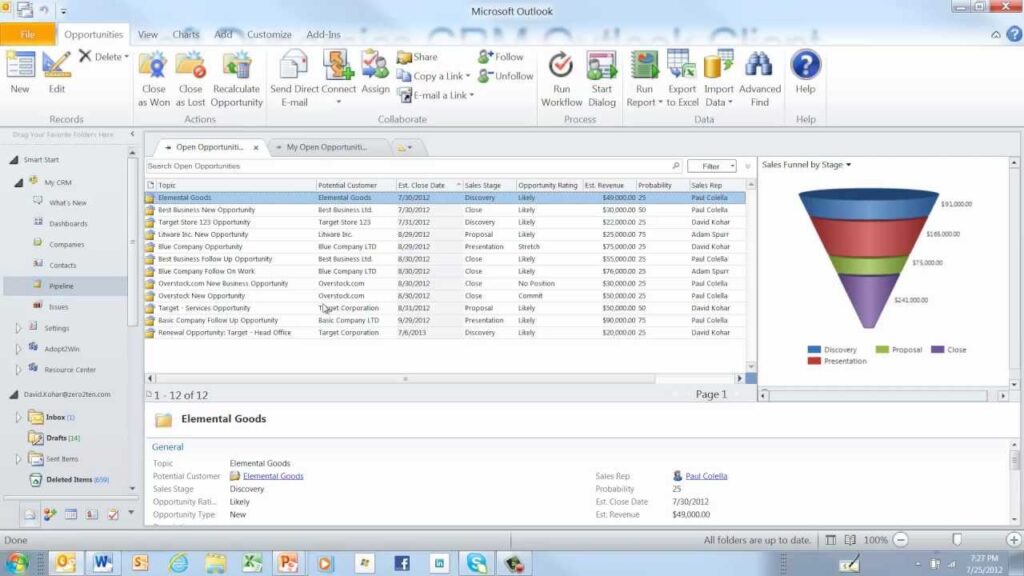Open Paul Colella sales rep link
Screen dimensions: 1024x576
[x=706, y=476]
